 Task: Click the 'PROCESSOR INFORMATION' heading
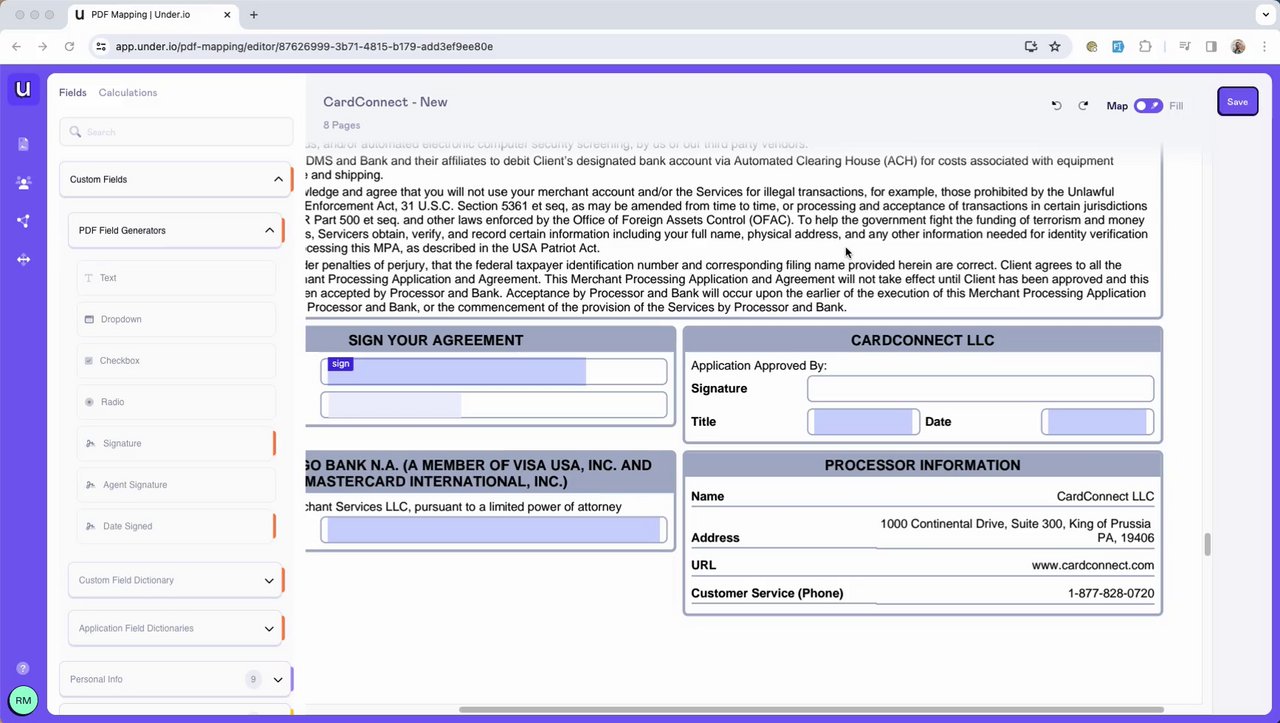click(x=922, y=465)
